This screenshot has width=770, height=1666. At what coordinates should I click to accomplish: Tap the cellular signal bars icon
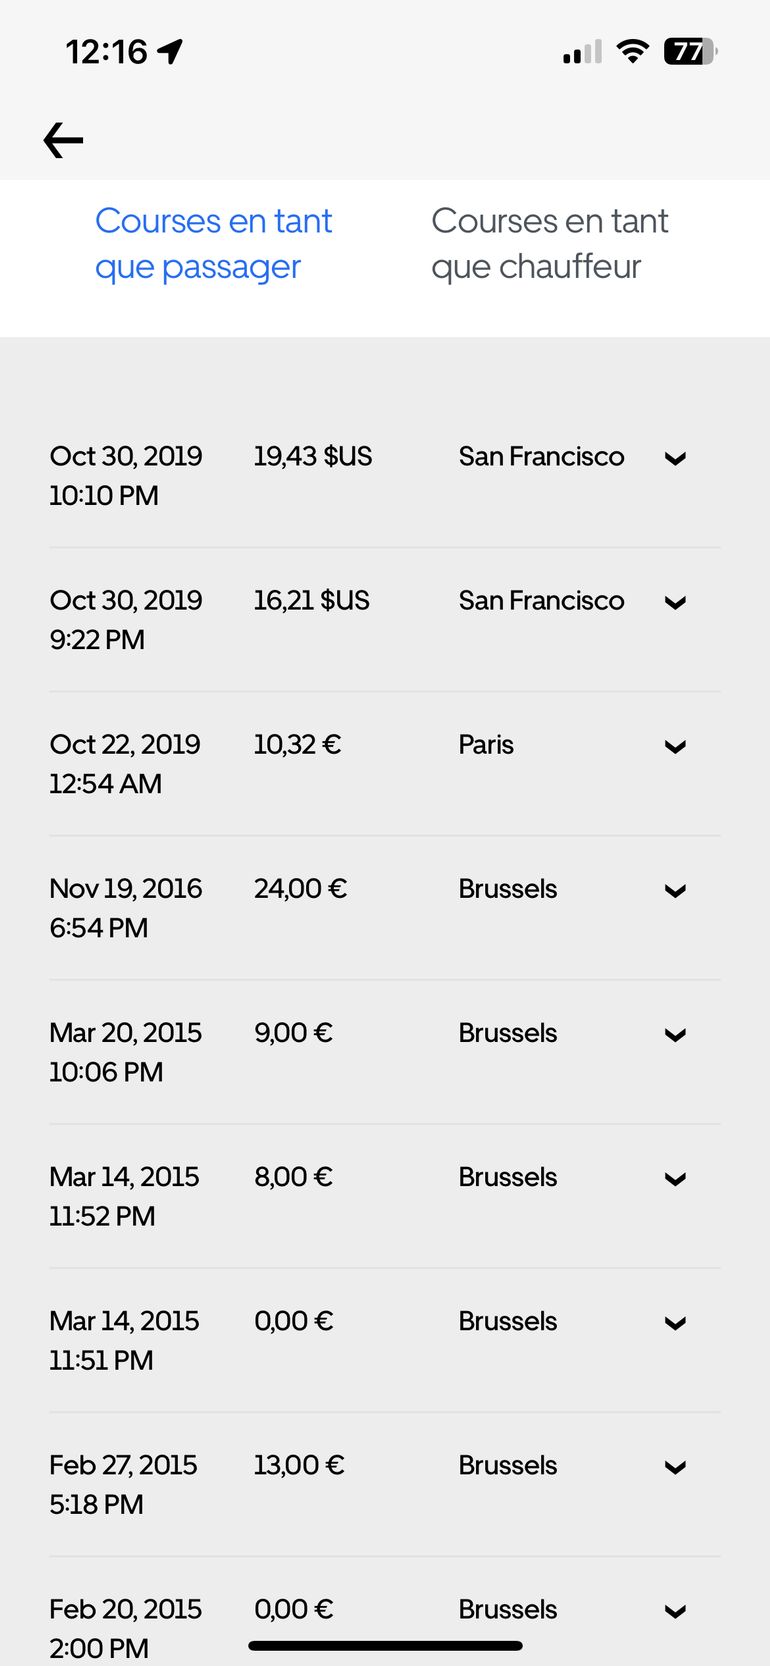coord(582,52)
